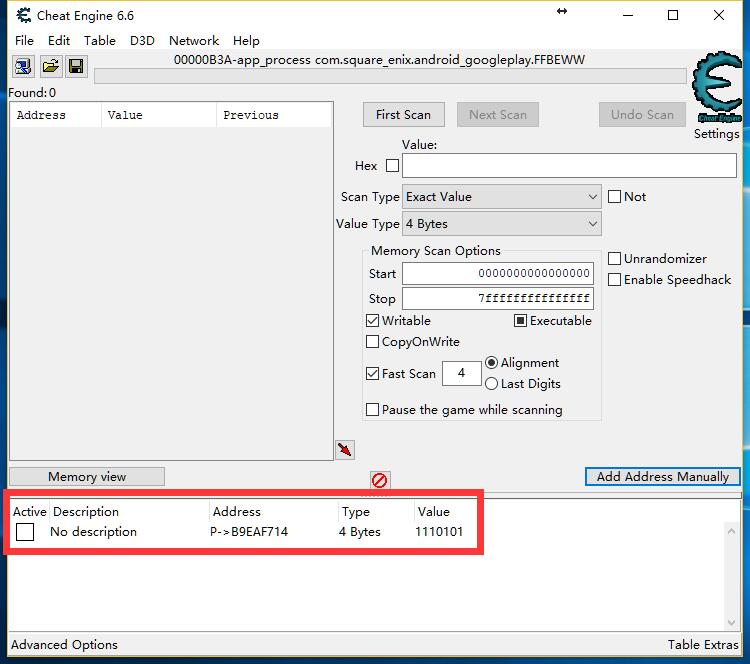Click the red arrow add-to-list icon
Viewport: 750px width, 664px height.
[345, 450]
